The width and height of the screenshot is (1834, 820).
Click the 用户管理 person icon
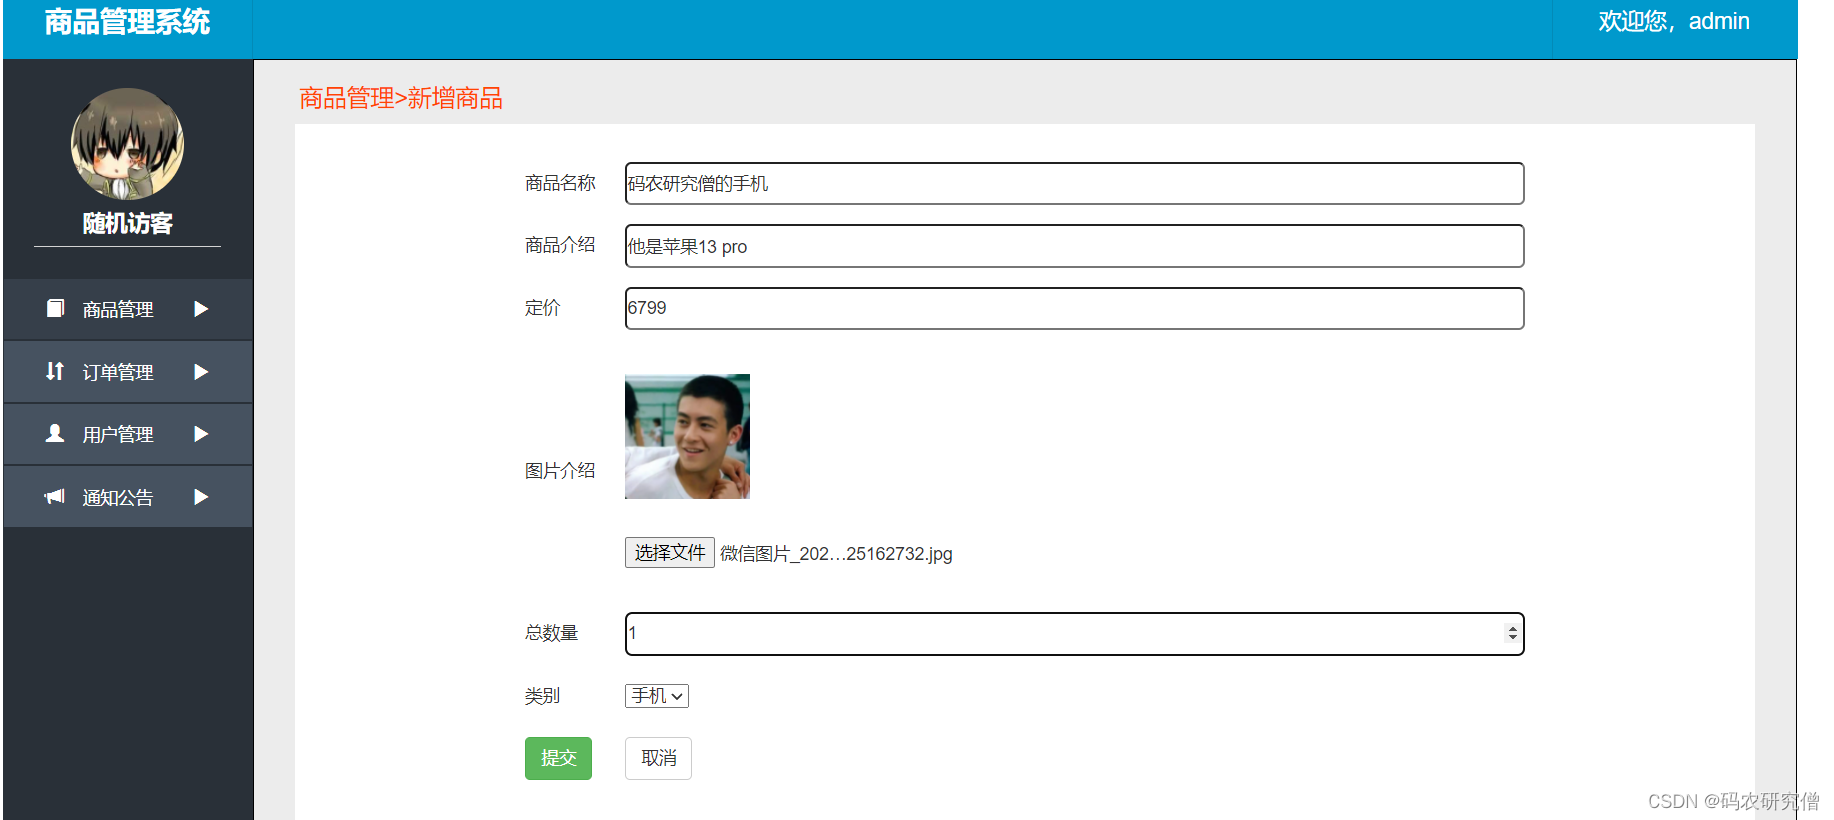click(x=55, y=433)
